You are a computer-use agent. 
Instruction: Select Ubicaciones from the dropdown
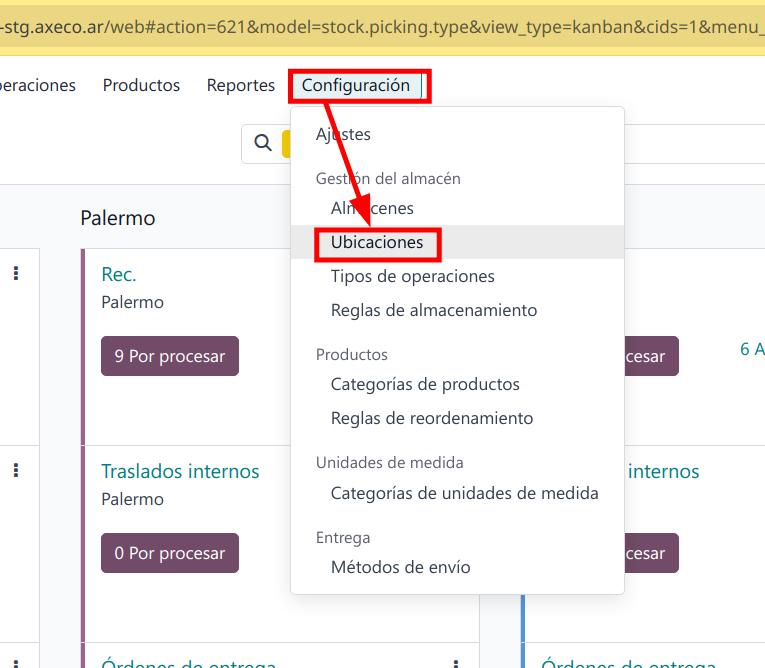pos(377,243)
